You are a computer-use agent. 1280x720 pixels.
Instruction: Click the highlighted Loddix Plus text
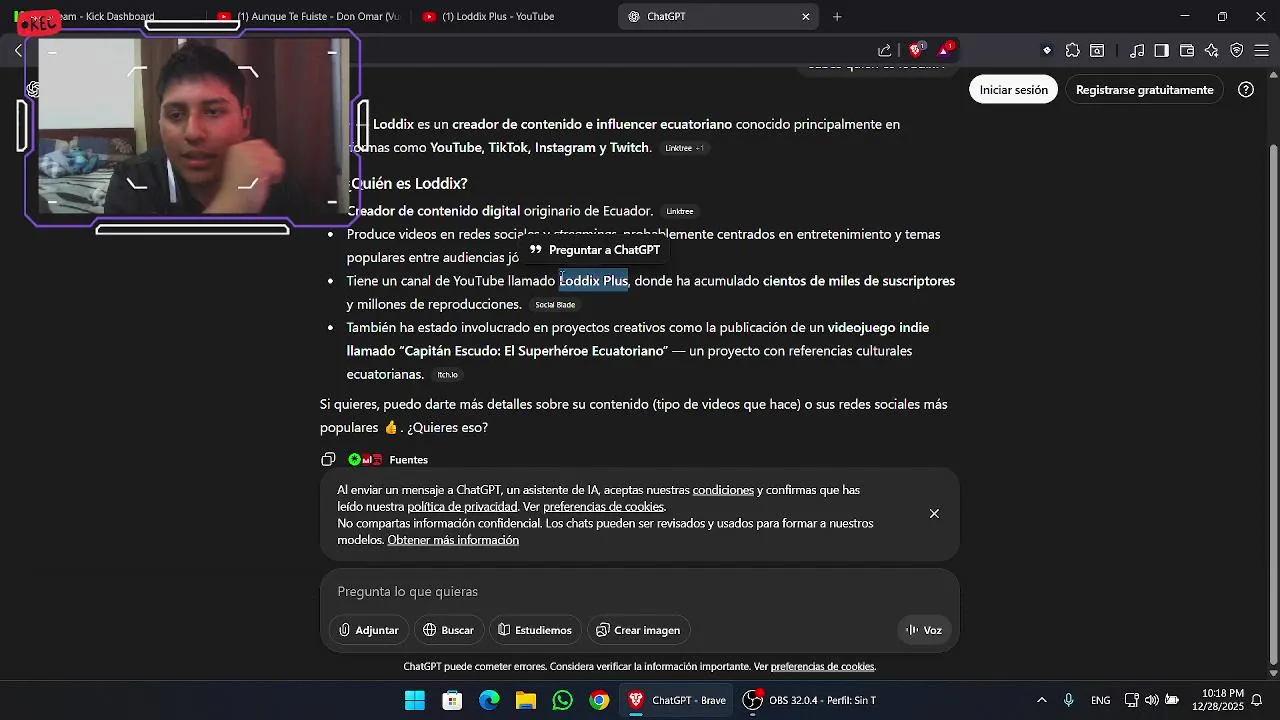point(593,281)
